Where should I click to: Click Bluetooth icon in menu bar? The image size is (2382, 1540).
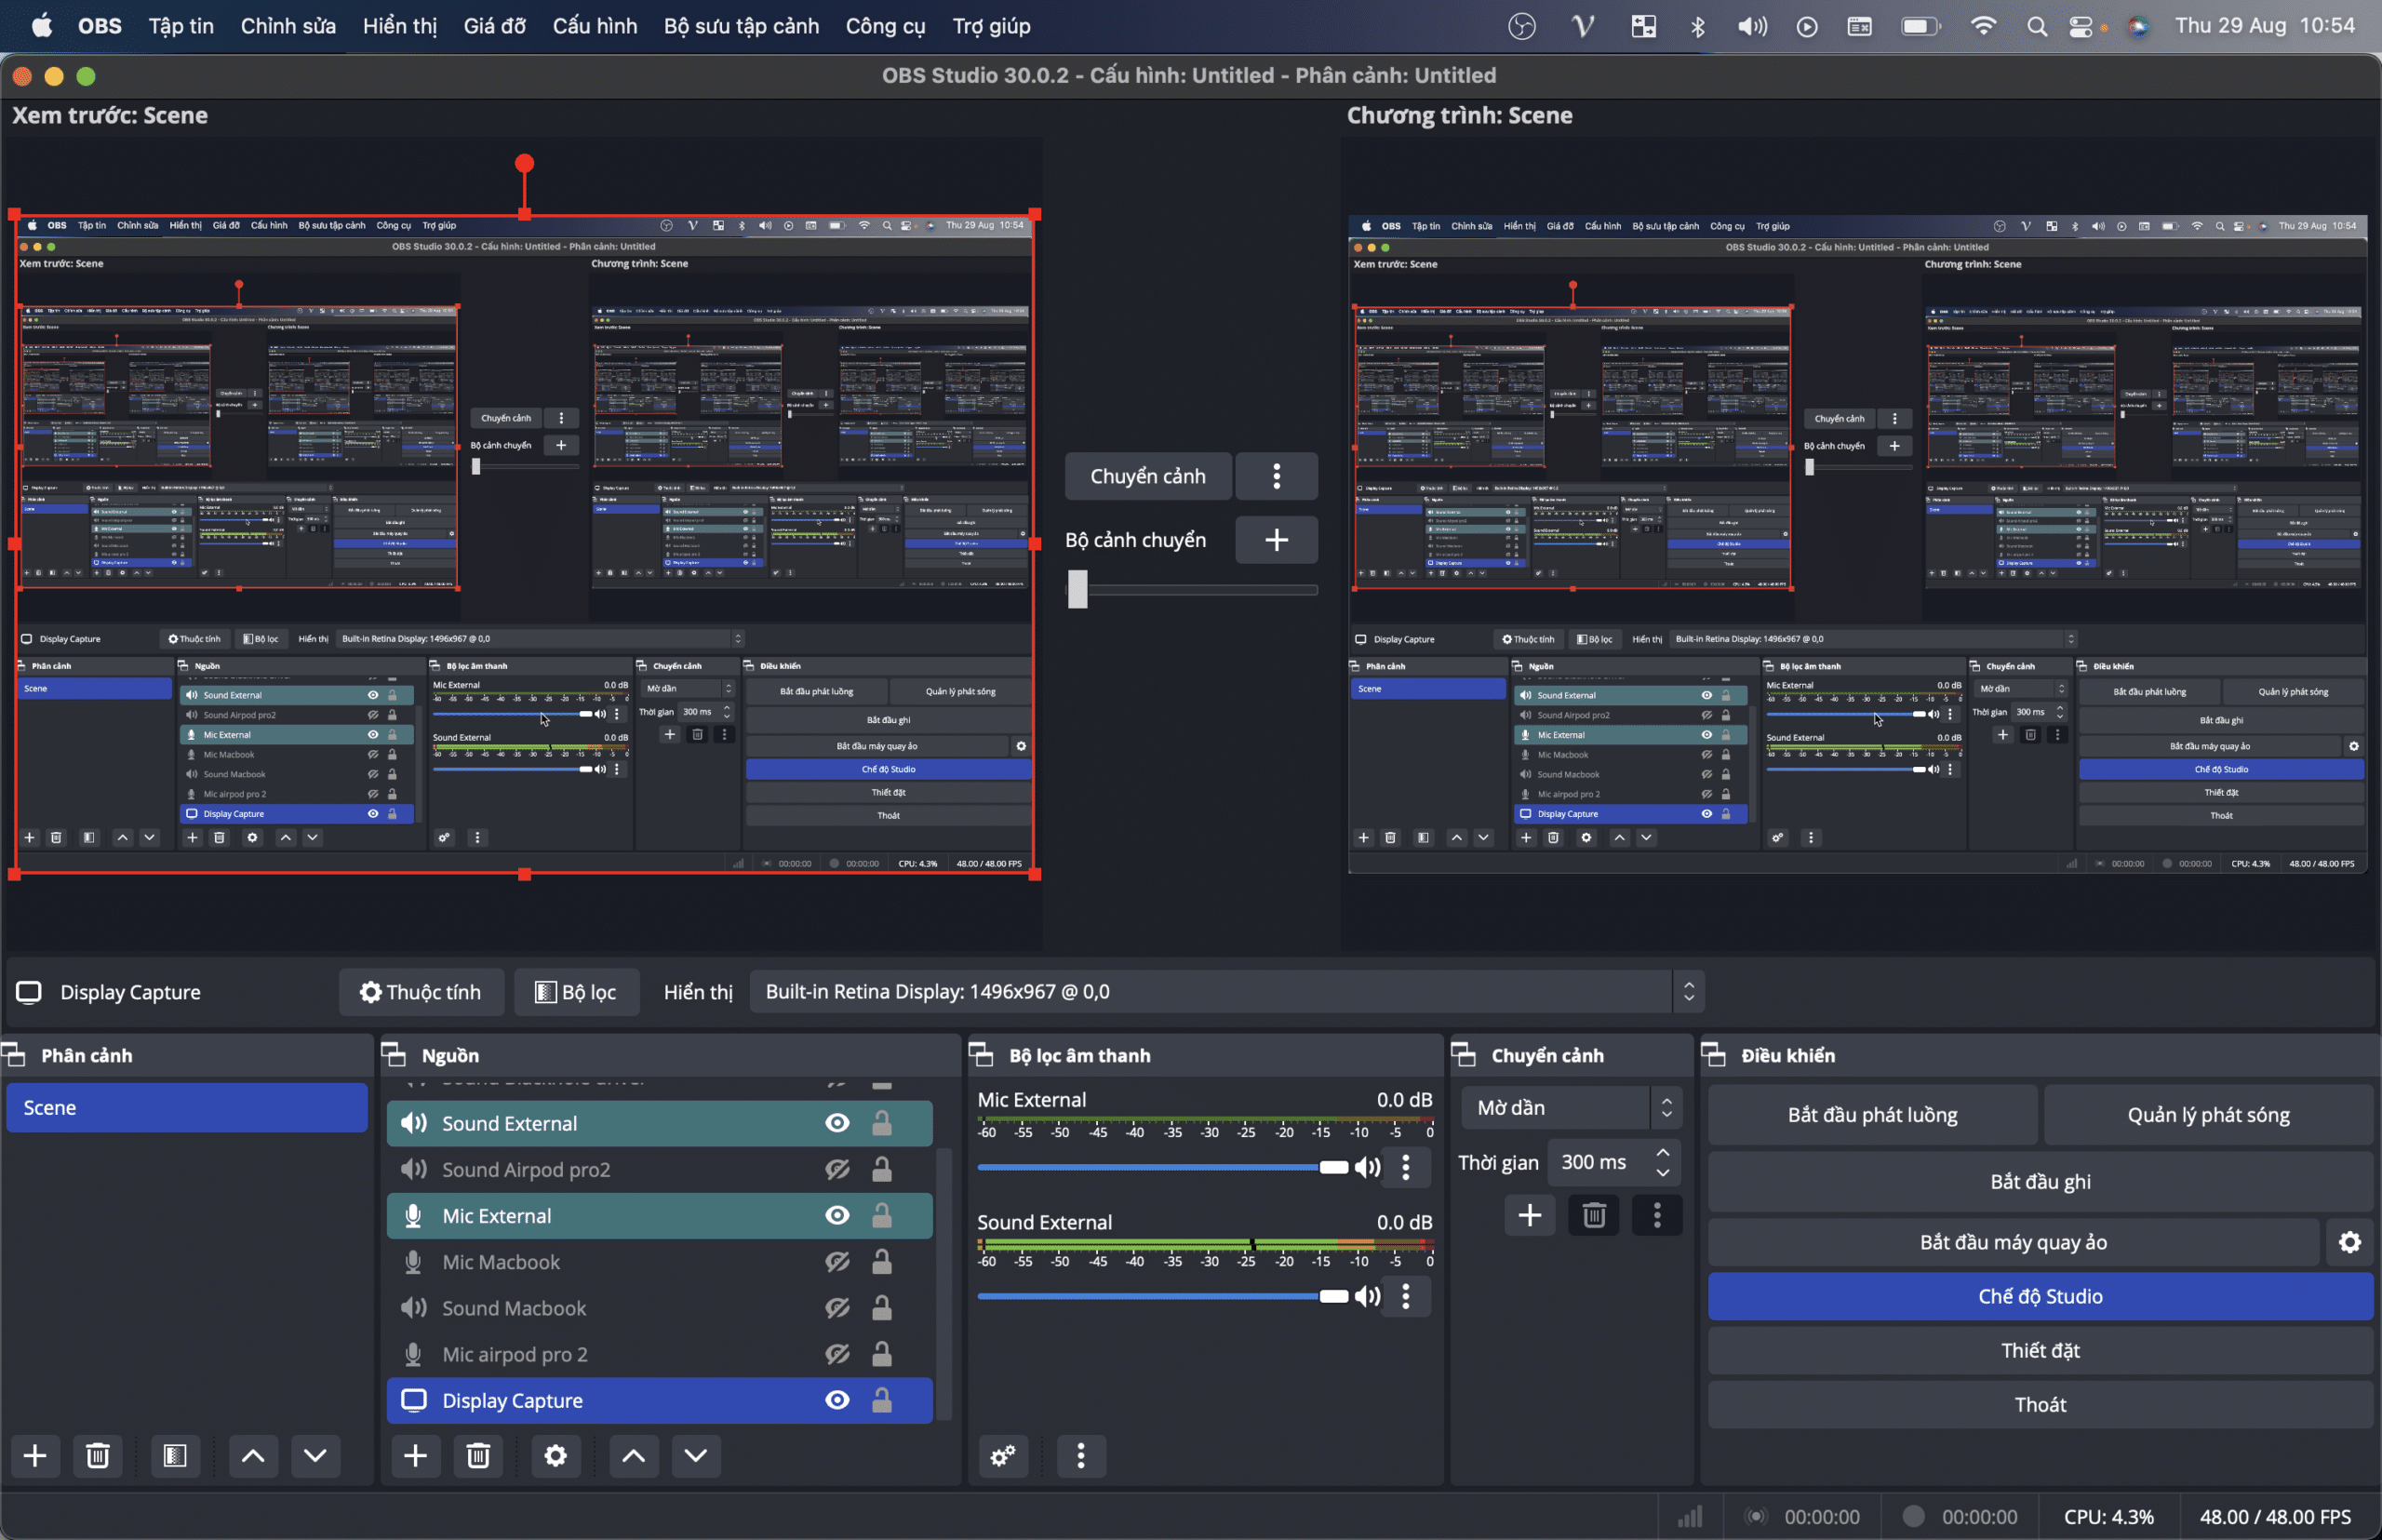coord(1697,26)
